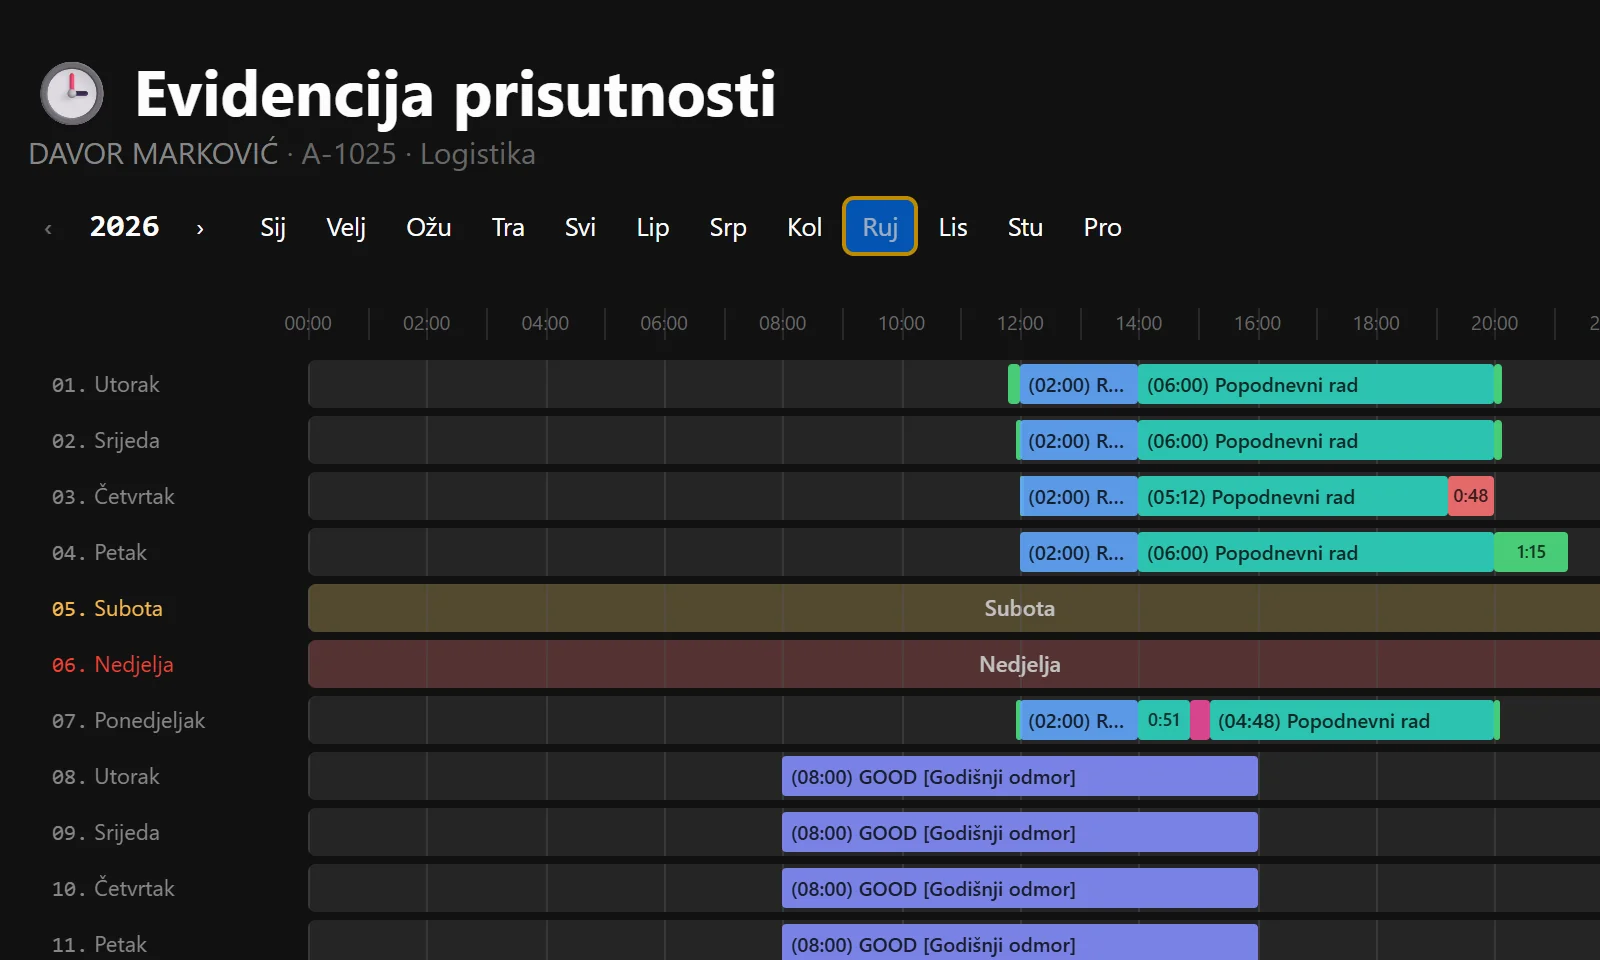Image resolution: width=1600 pixels, height=960 pixels.
Task: Open the Srp month tab
Action: pyautogui.click(x=728, y=227)
